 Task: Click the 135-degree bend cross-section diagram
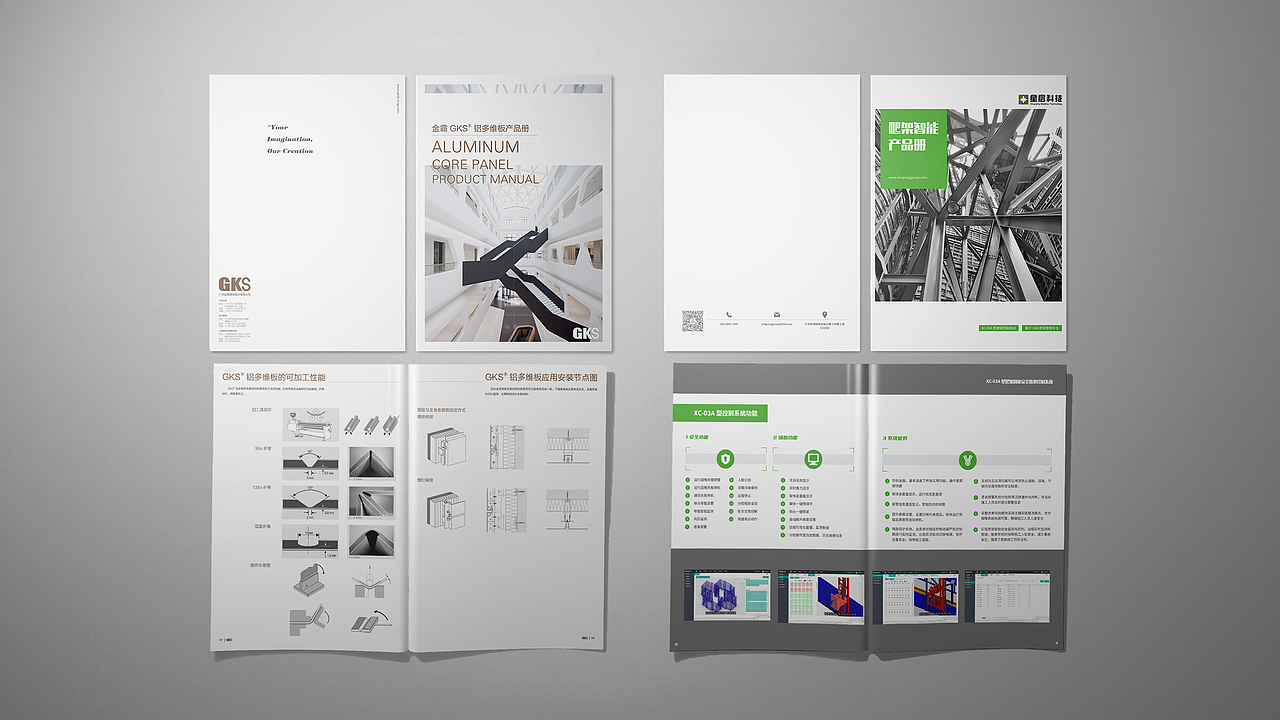click(311, 503)
